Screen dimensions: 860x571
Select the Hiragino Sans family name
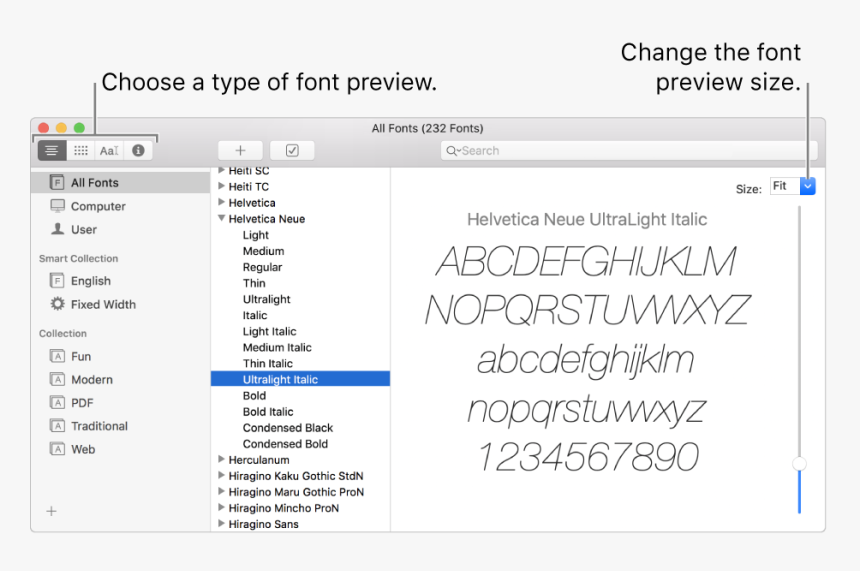click(x=263, y=524)
